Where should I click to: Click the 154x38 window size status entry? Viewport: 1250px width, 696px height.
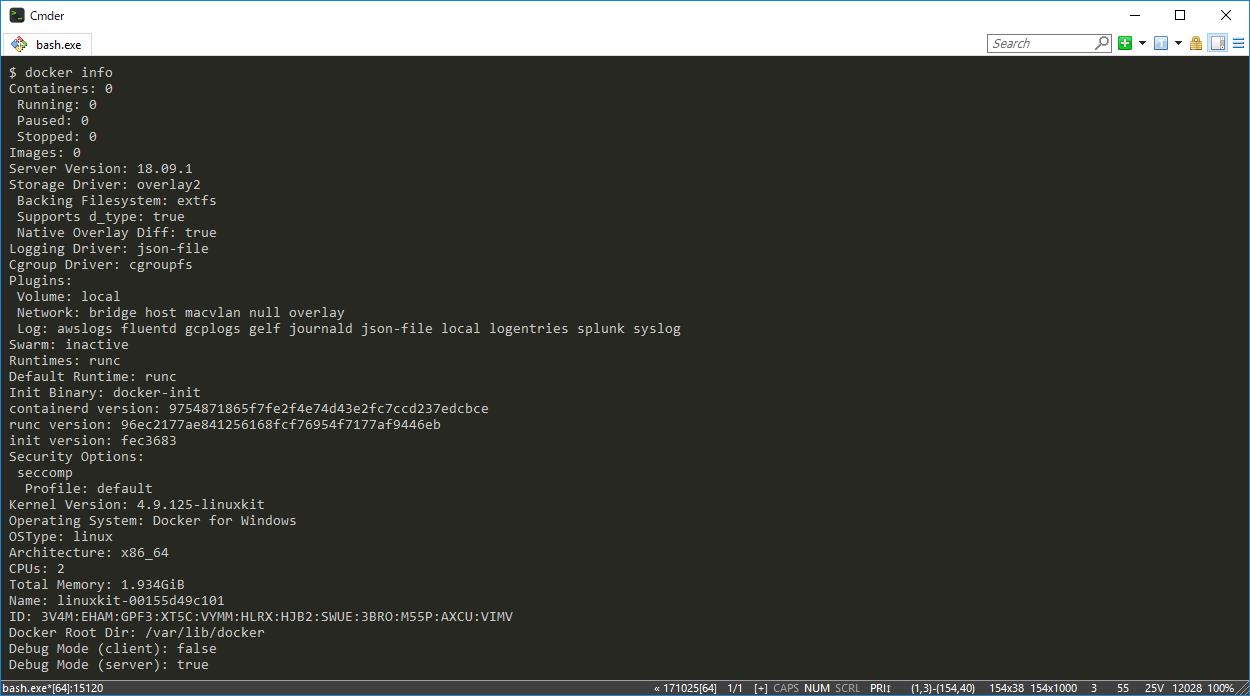[1006, 688]
